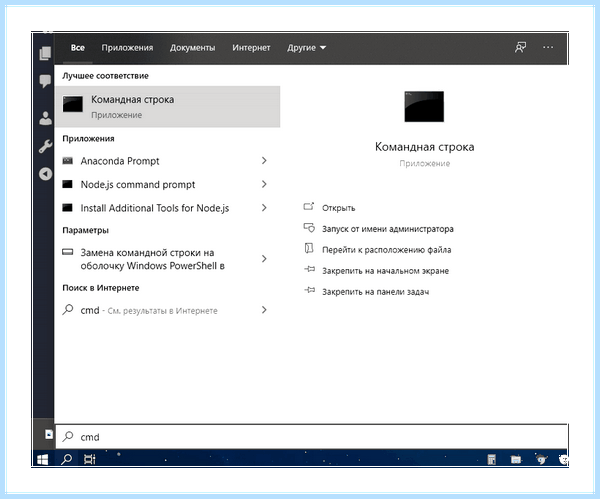Switch to the Документы tab

192,48
